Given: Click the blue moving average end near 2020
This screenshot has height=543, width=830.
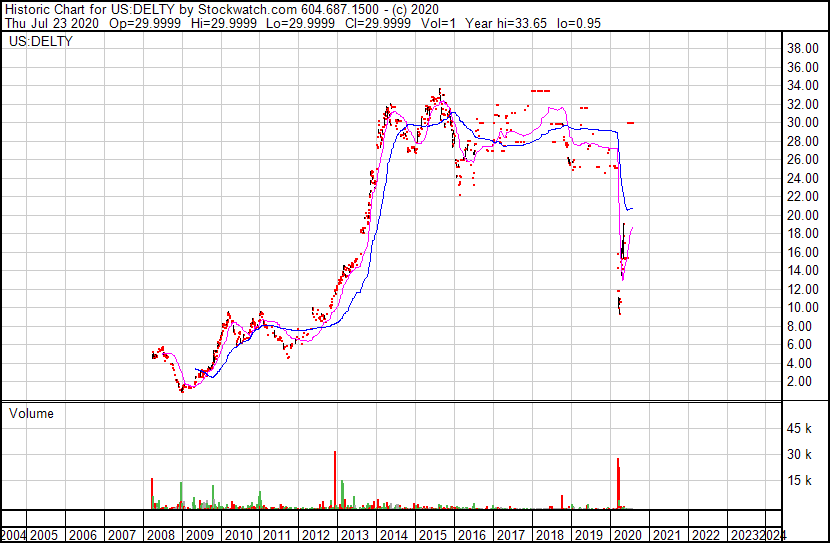Looking at the screenshot, I should tap(631, 209).
